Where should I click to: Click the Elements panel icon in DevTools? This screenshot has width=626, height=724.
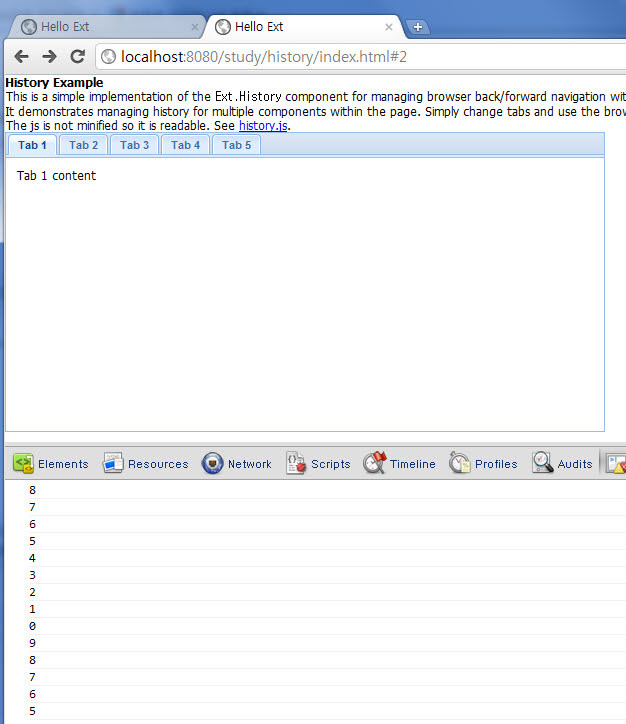pos(23,463)
